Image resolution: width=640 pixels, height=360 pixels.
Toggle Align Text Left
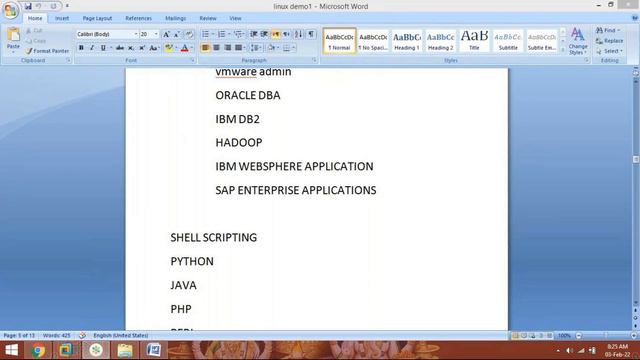(x=205, y=48)
